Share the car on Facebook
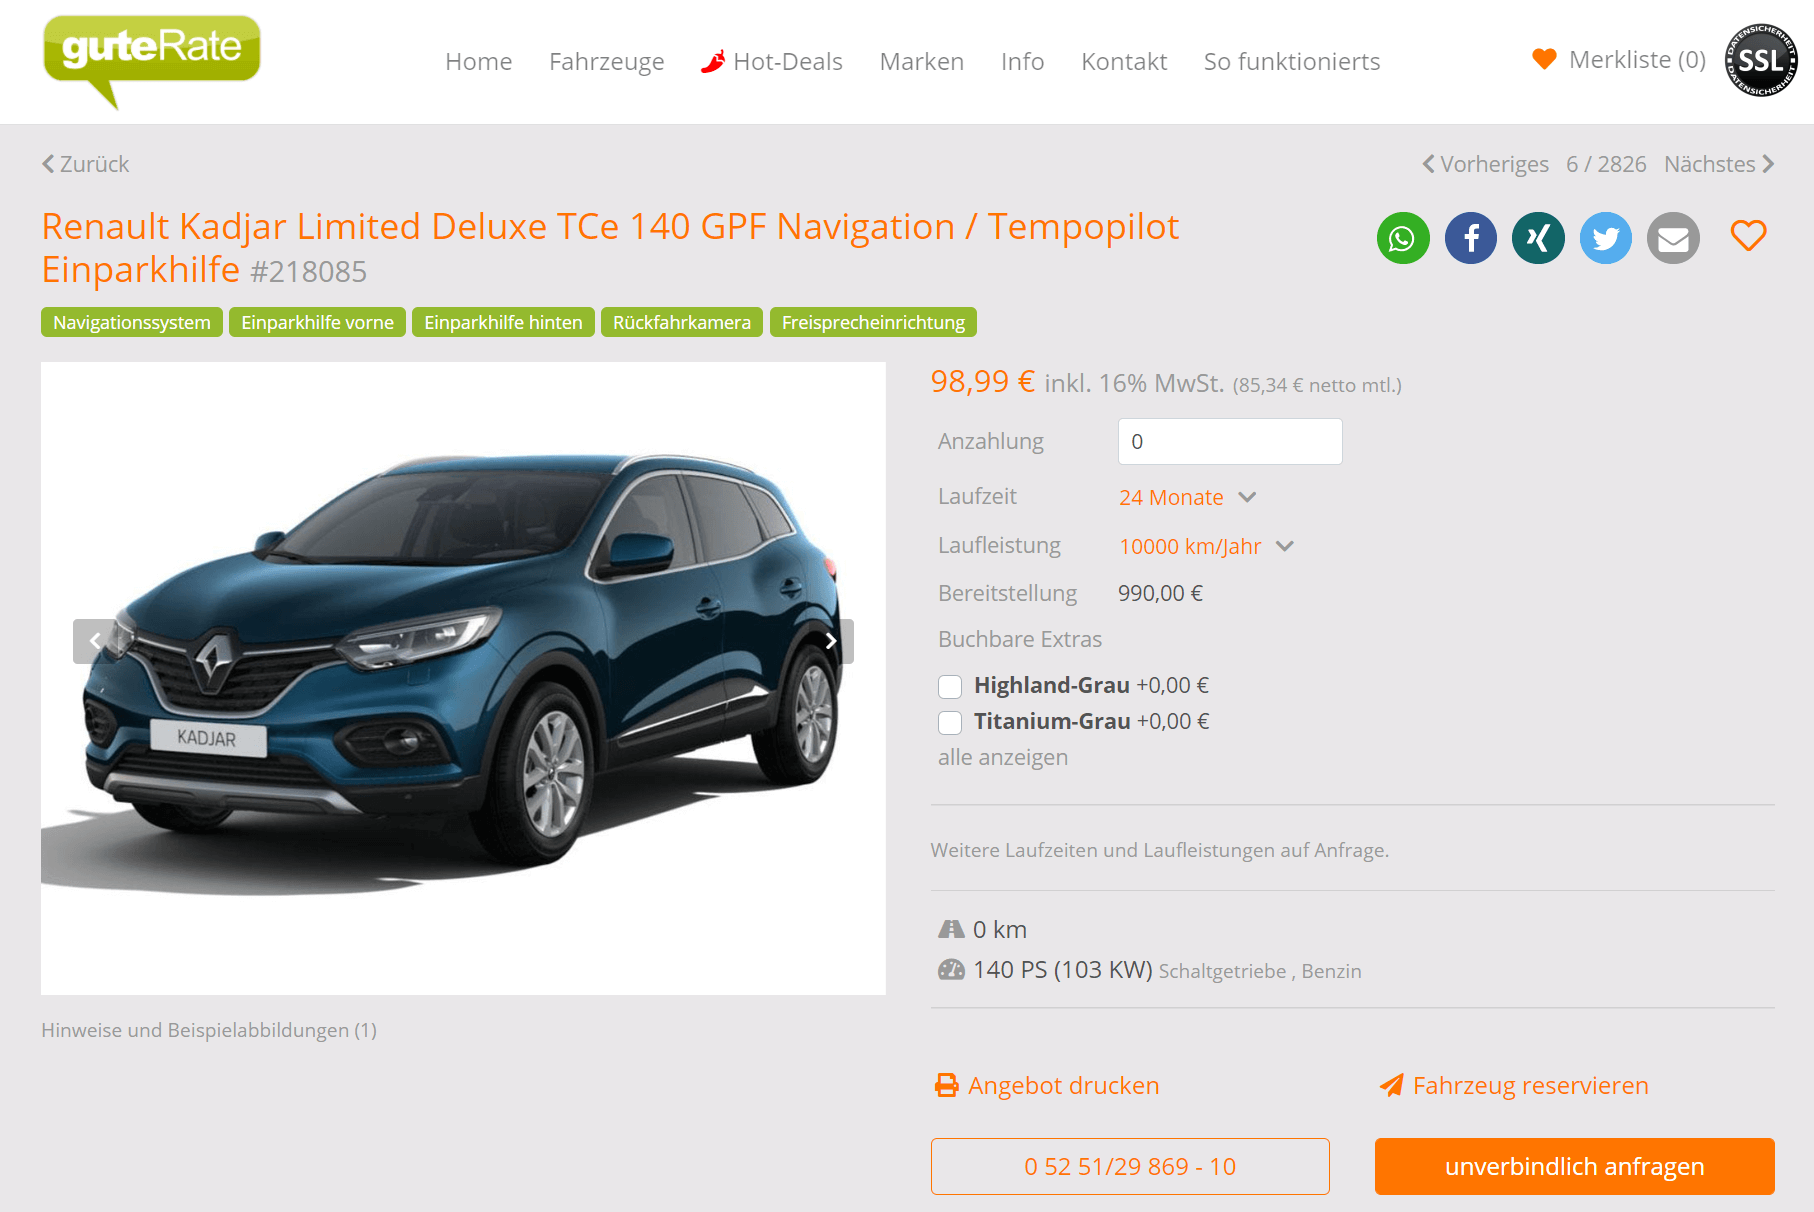This screenshot has width=1814, height=1212. [x=1471, y=238]
